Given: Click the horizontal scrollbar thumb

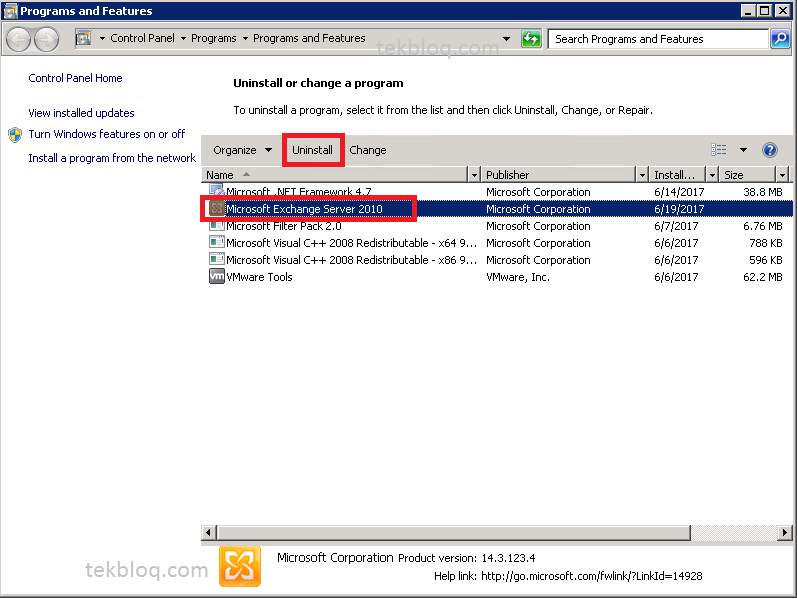Looking at the screenshot, I should [454, 532].
